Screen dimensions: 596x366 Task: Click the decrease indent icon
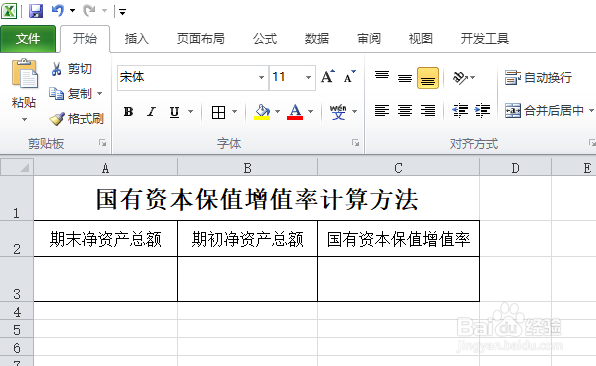click(x=460, y=111)
